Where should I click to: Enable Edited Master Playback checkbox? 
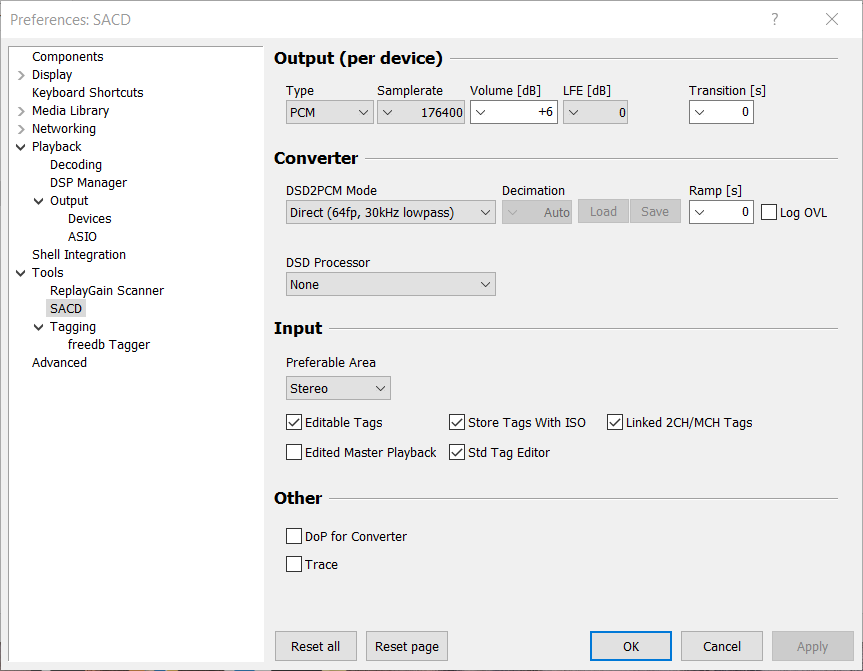(294, 453)
